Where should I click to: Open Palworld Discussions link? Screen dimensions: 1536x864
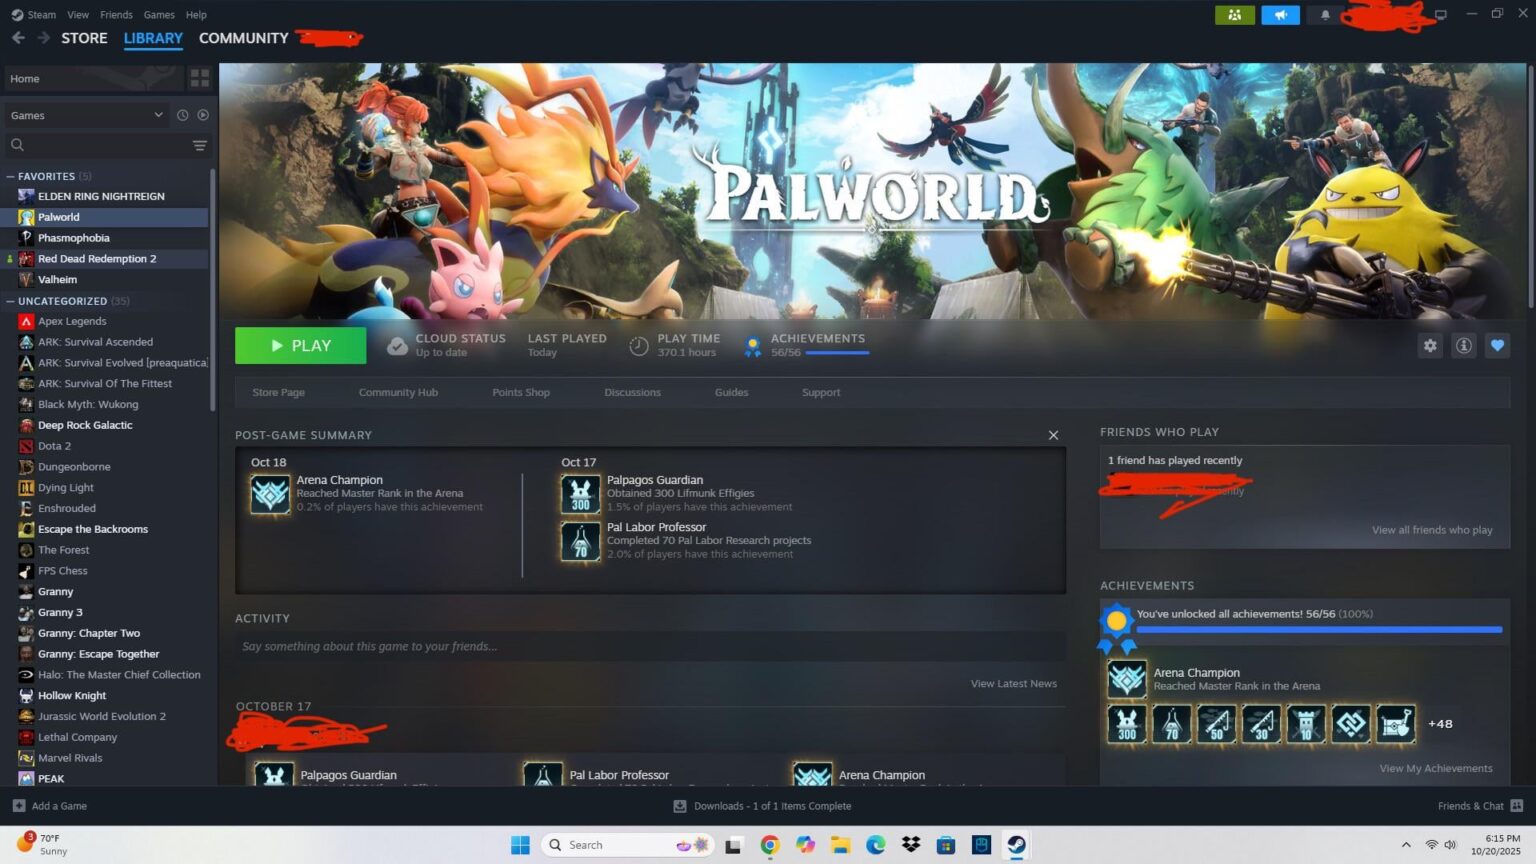click(632, 392)
